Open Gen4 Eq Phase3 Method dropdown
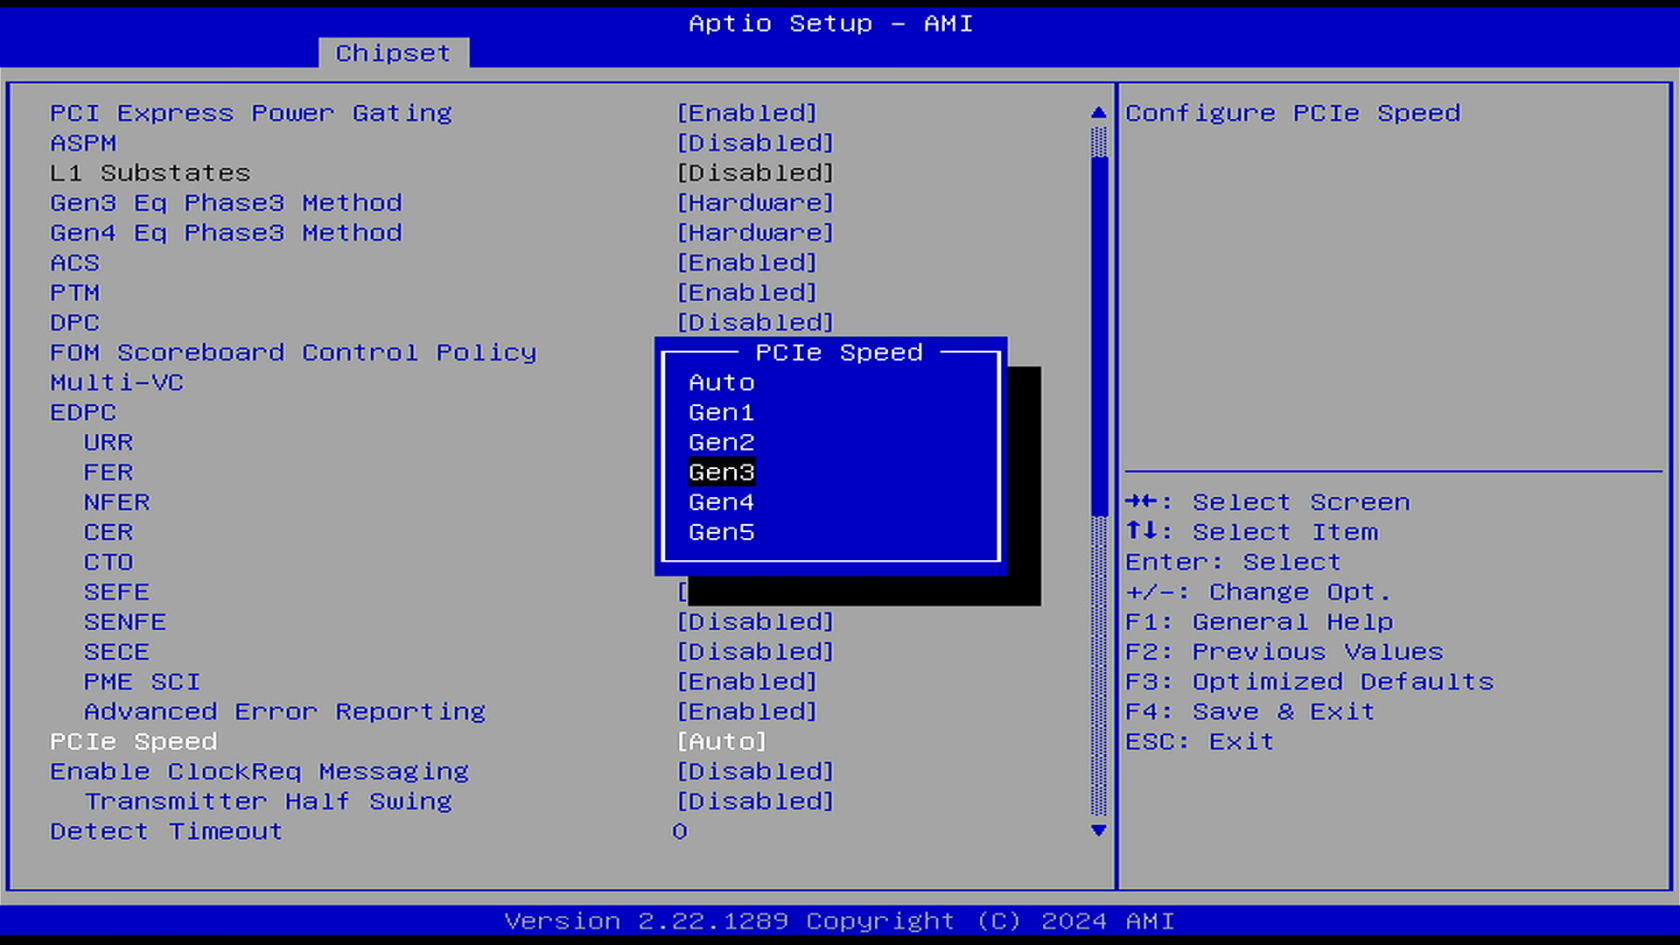The width and height of the screenshot is (1680, 945). coord(755,233)
